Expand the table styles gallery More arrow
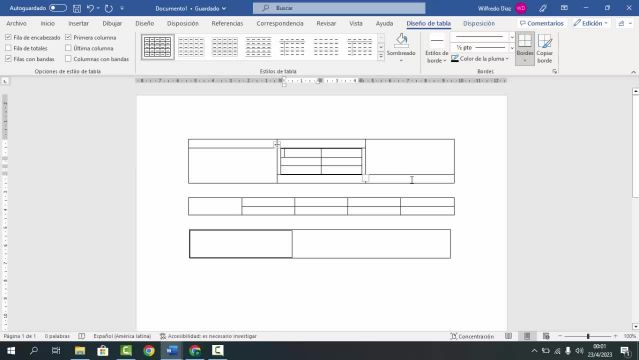This screenshot has width=639, height=360. 381,57
